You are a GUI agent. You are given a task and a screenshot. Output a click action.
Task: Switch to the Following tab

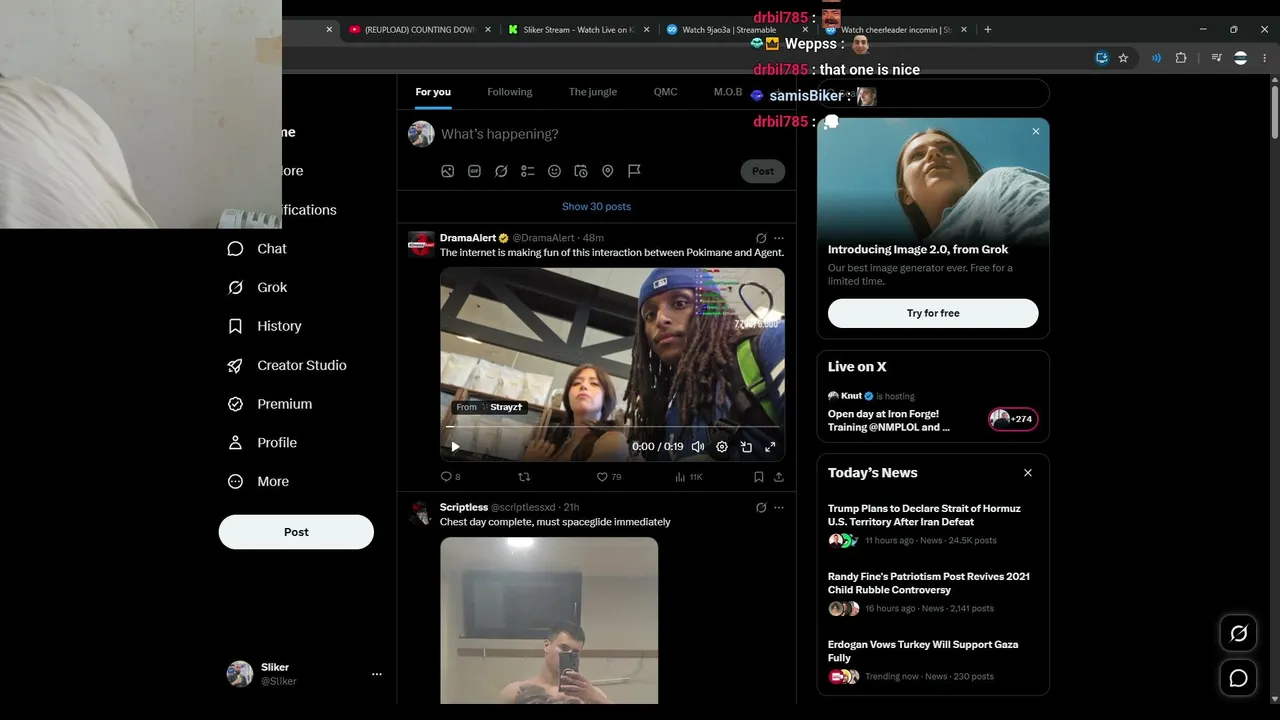pyautogui.click(x=510, y=92)
